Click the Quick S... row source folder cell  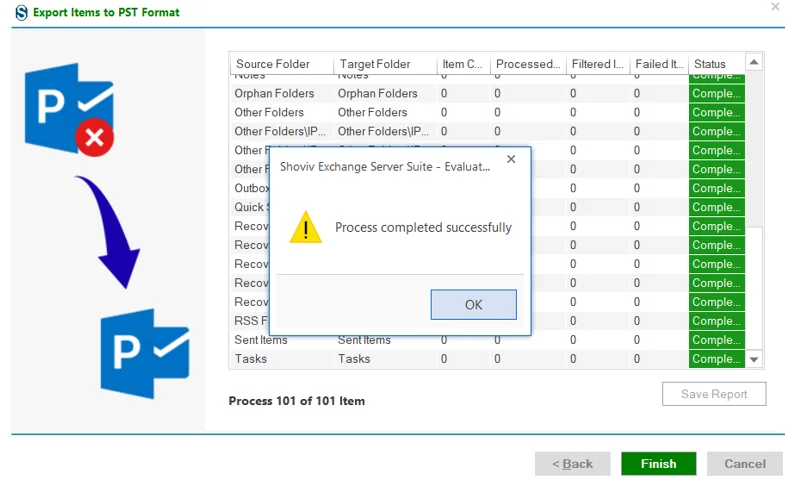click(x=251, y=207)
